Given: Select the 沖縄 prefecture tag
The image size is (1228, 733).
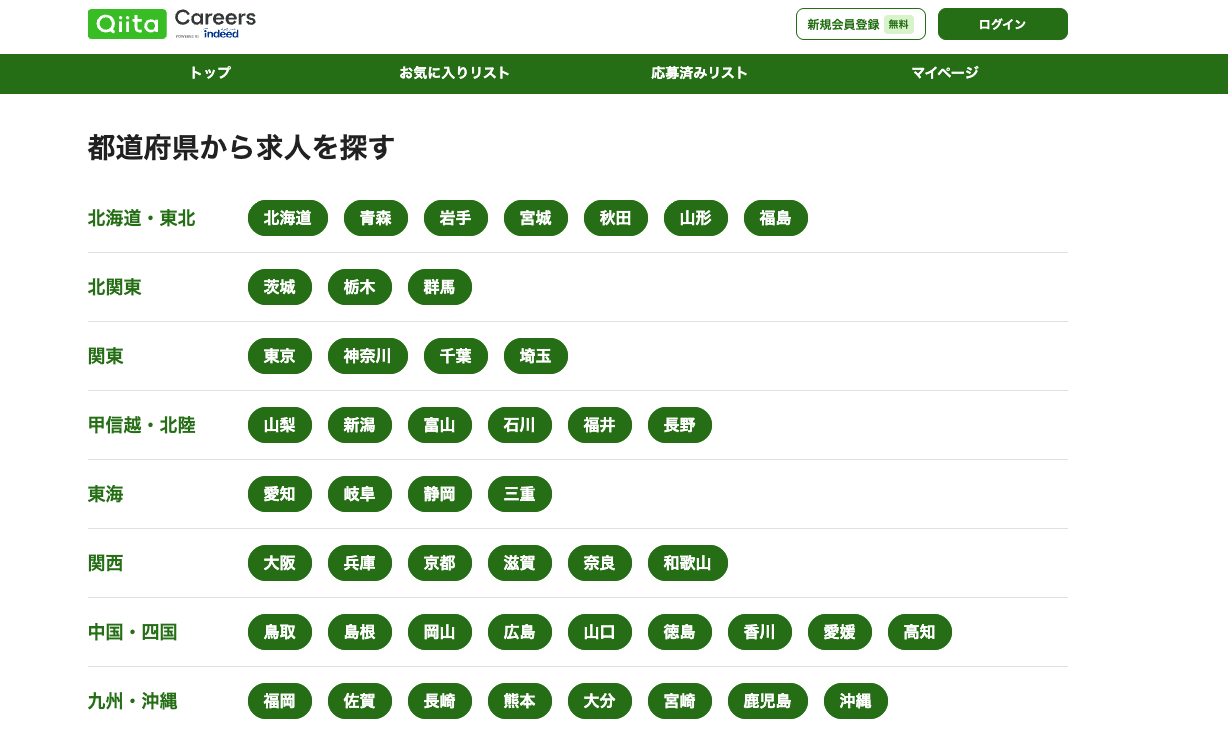Looking at the screenshot, I should point(856,701).
